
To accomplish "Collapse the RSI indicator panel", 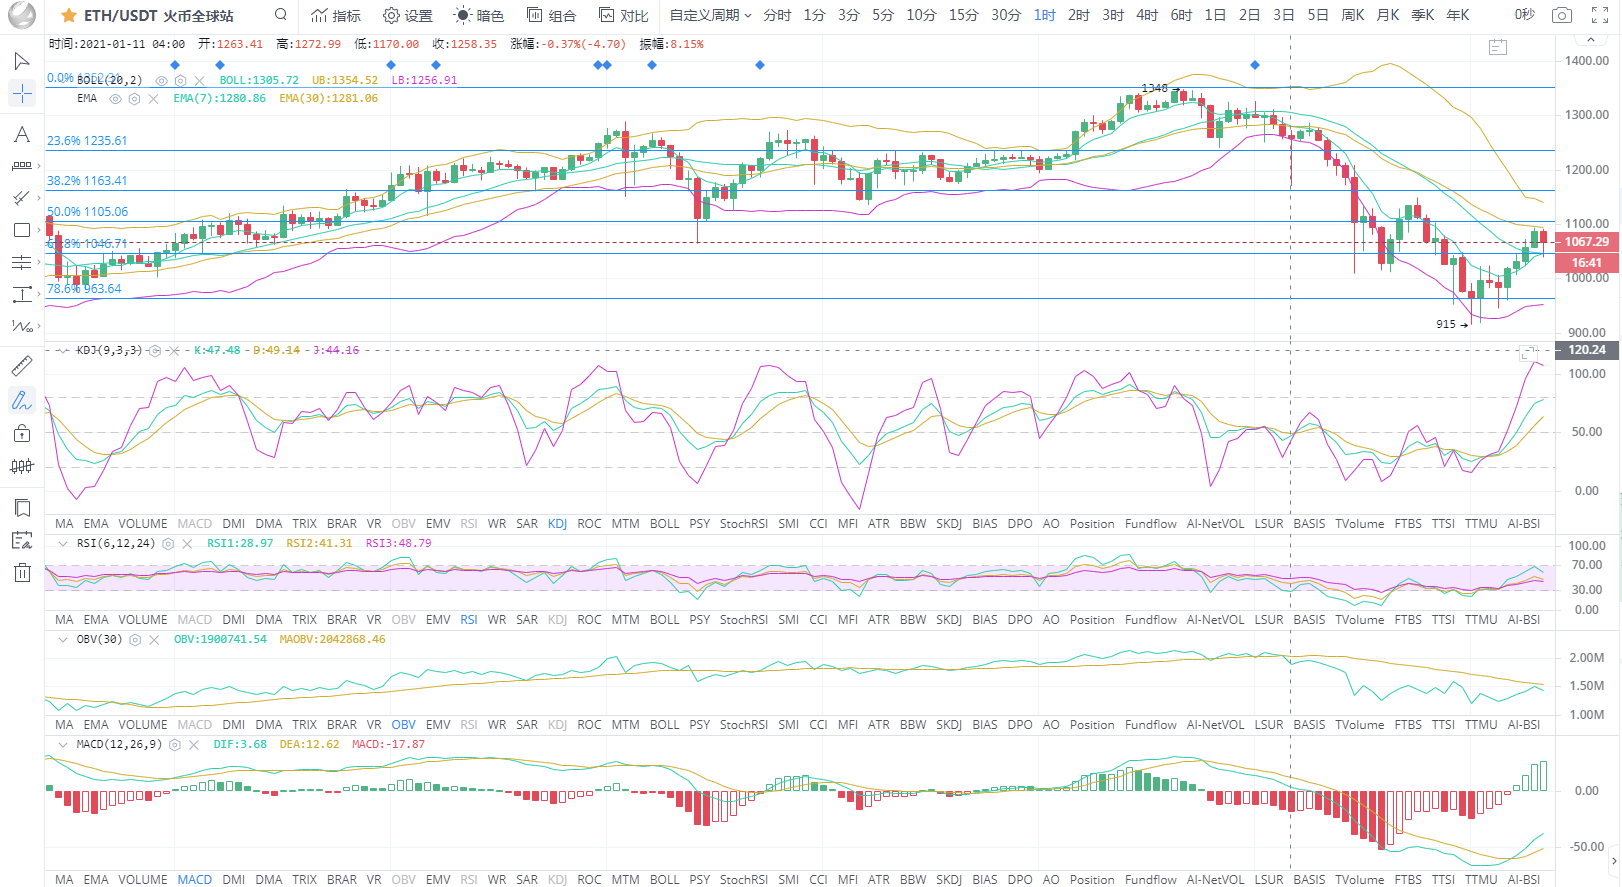I will click(x=63, y=544).
